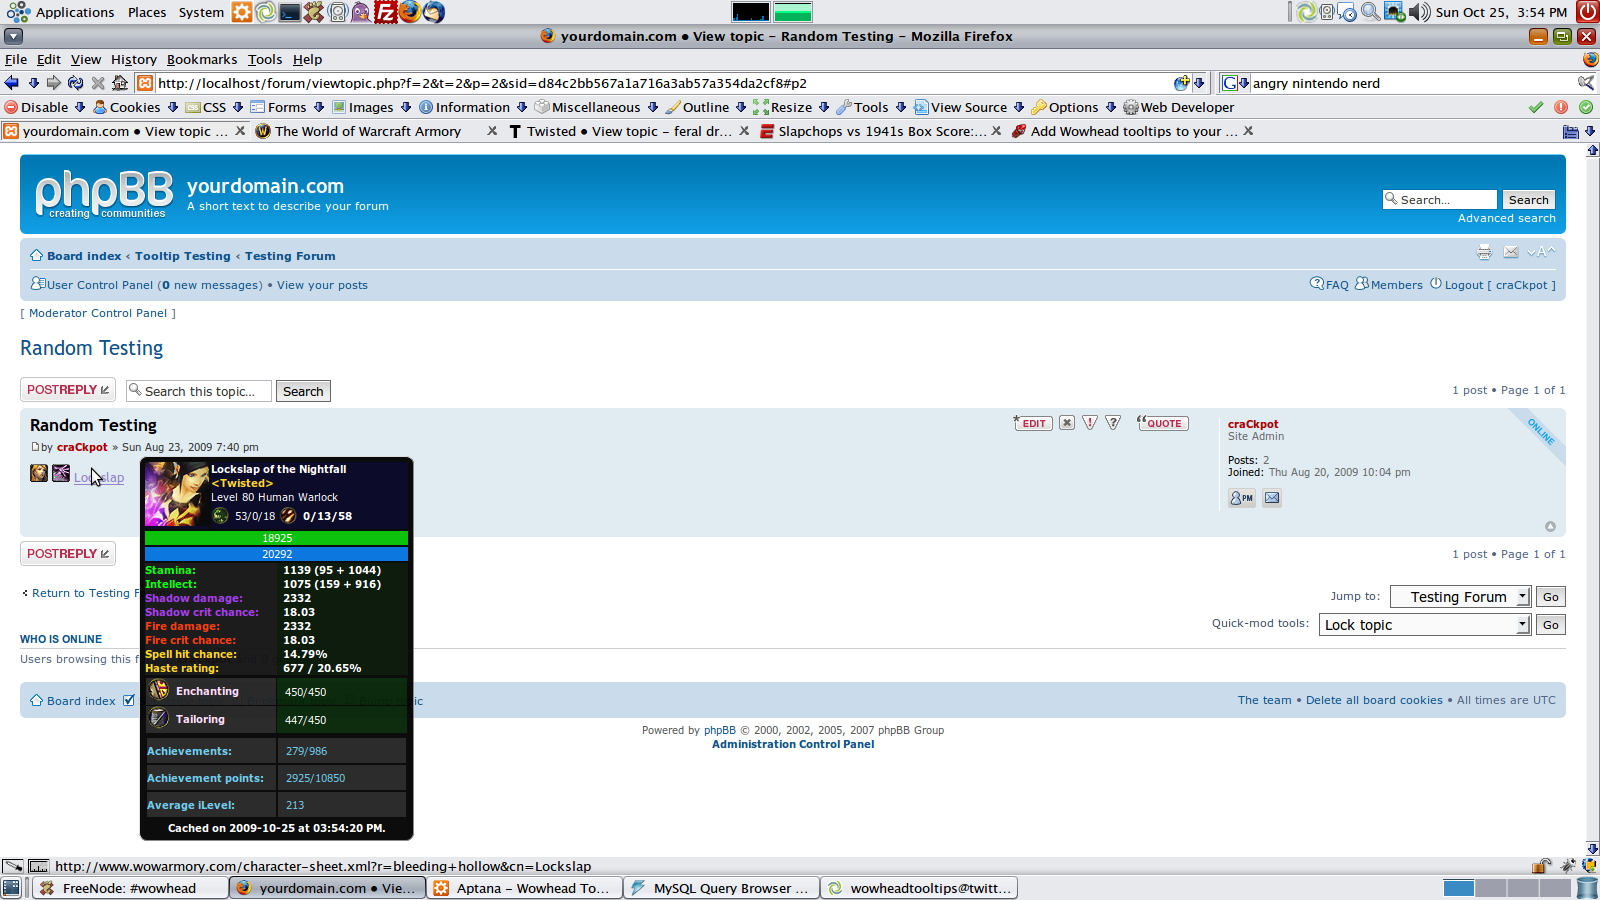1600x900 pixels.
Task: Expand the Information toolbar dropdown
Action: (x=522, y=107)
